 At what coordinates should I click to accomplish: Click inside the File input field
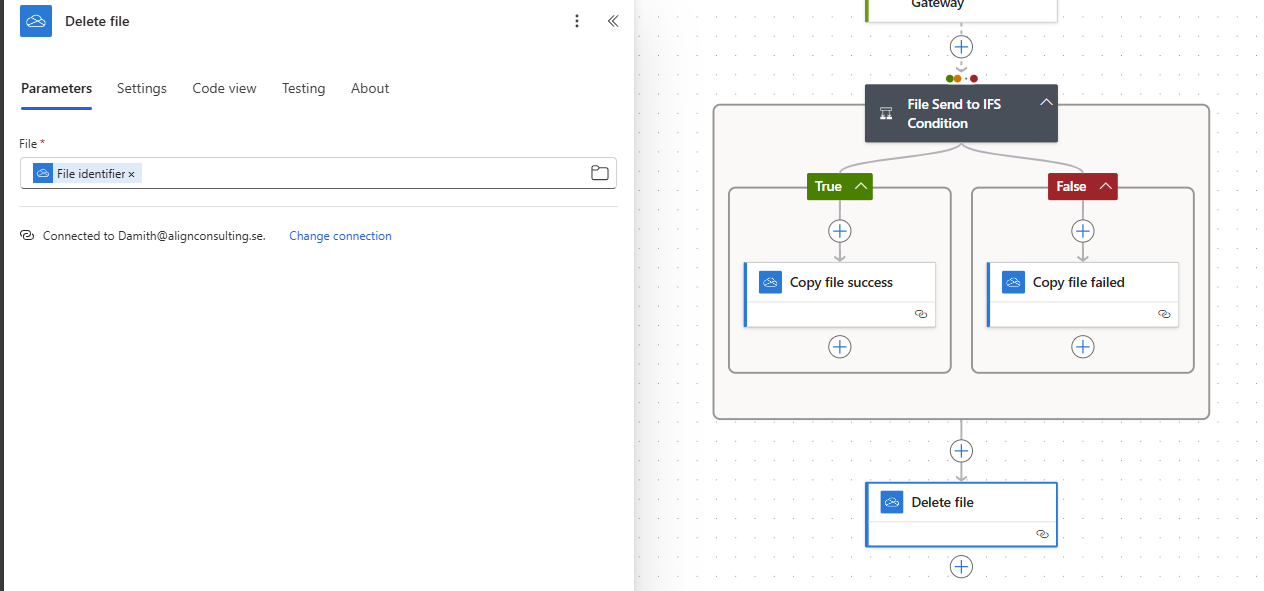coord(360,173)
